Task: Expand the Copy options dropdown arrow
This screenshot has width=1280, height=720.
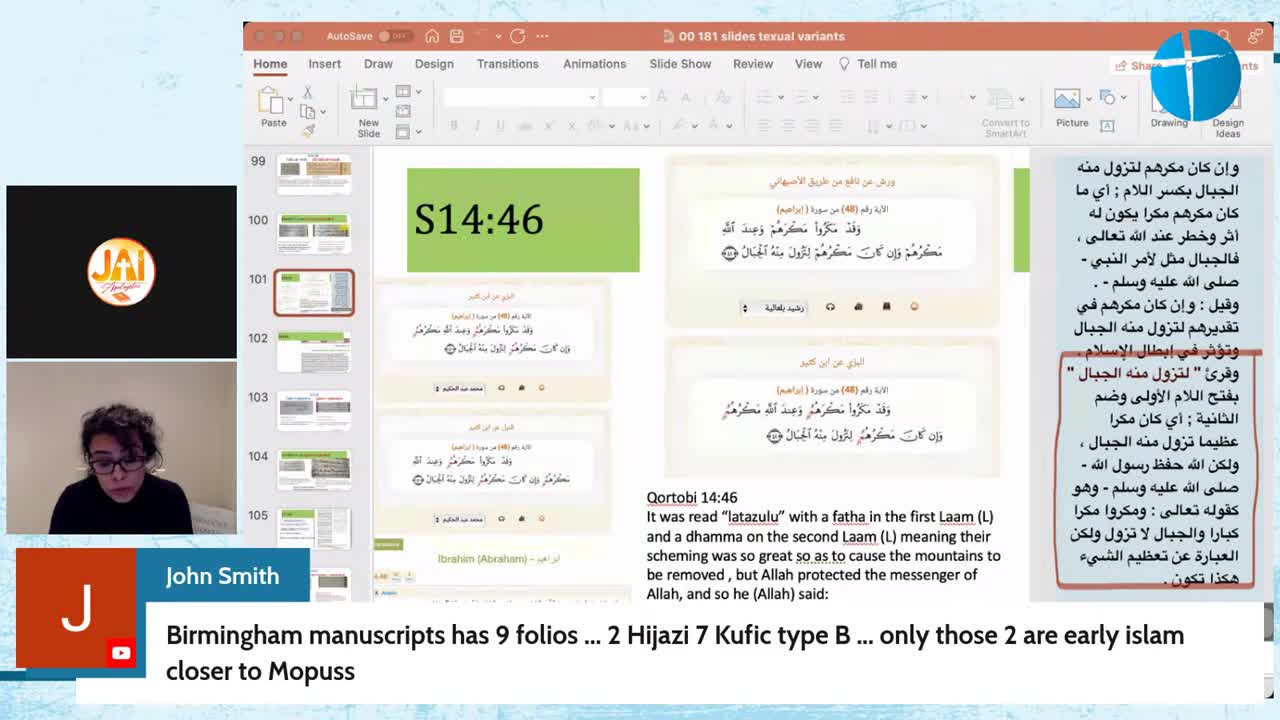Action: (x=322, y=112)
